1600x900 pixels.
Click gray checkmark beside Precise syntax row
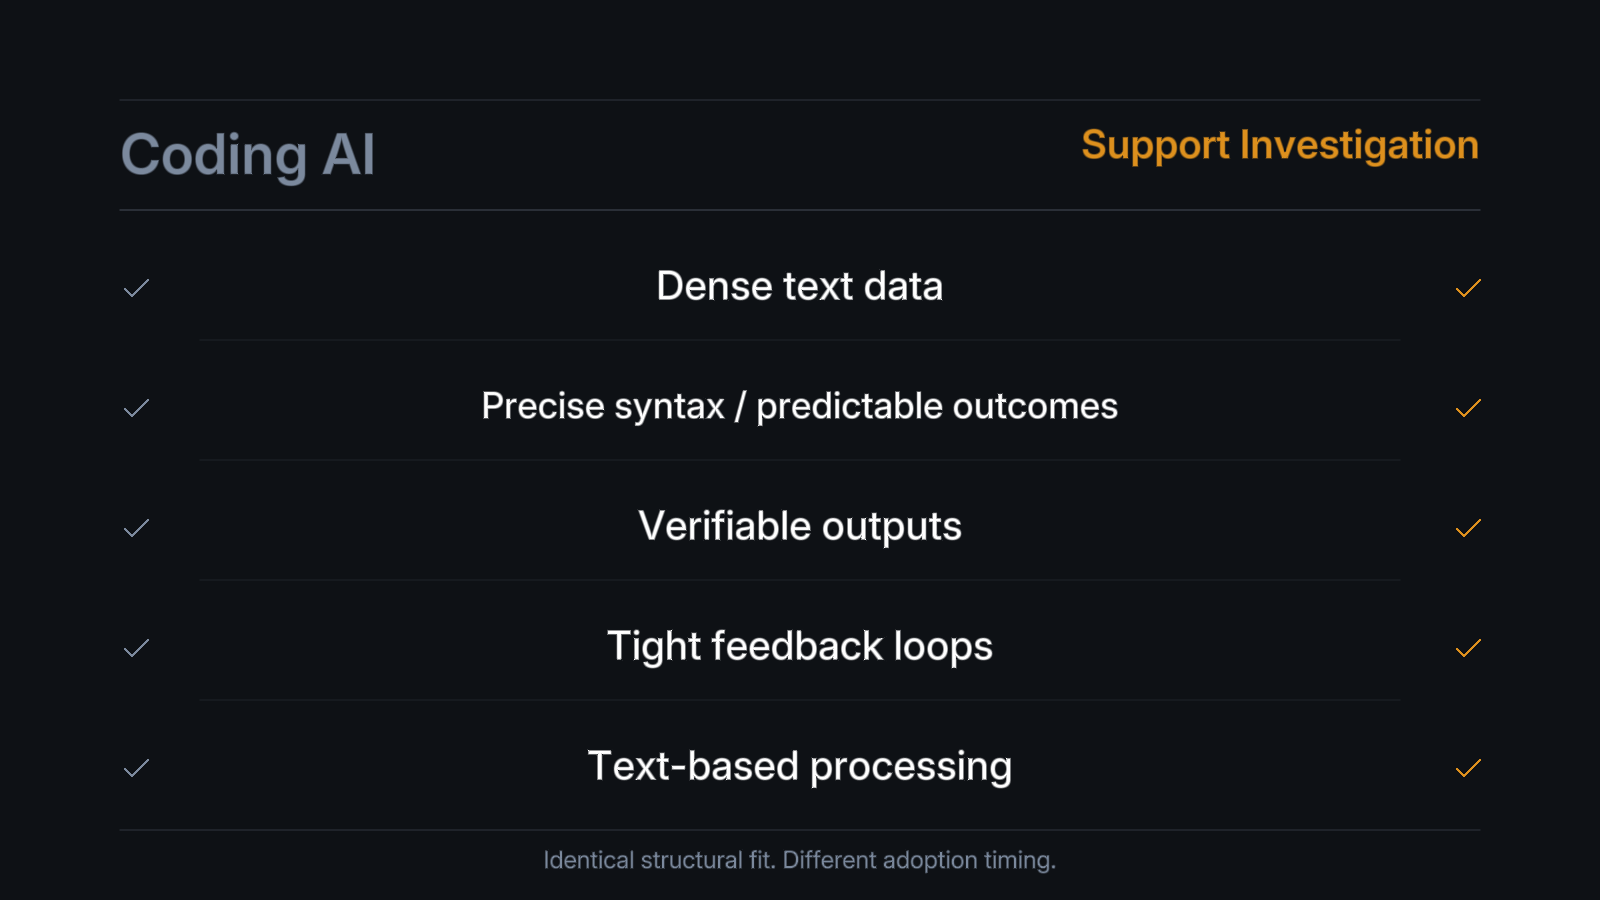[136, 408]
